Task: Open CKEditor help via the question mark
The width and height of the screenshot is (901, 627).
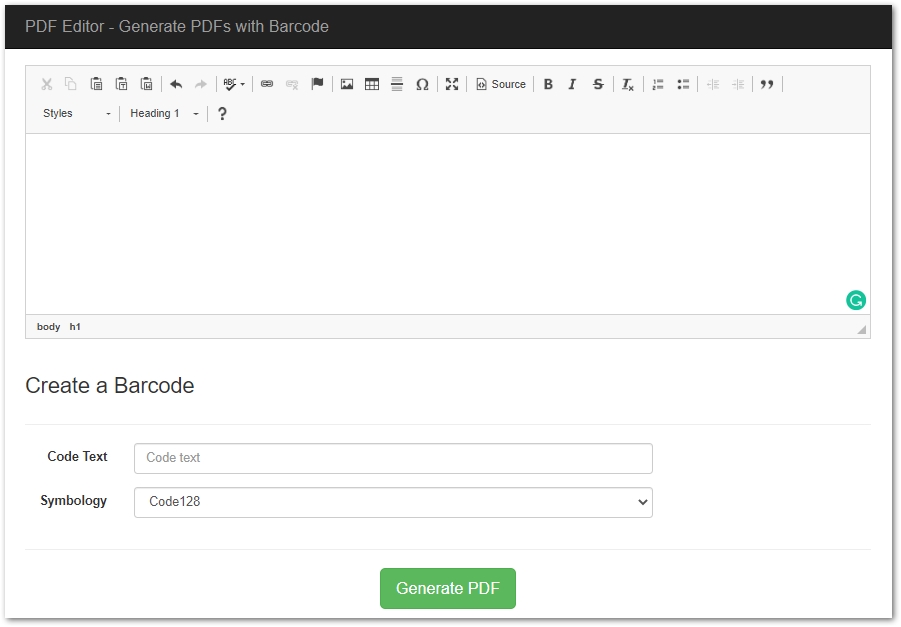Action: [222, 113]
